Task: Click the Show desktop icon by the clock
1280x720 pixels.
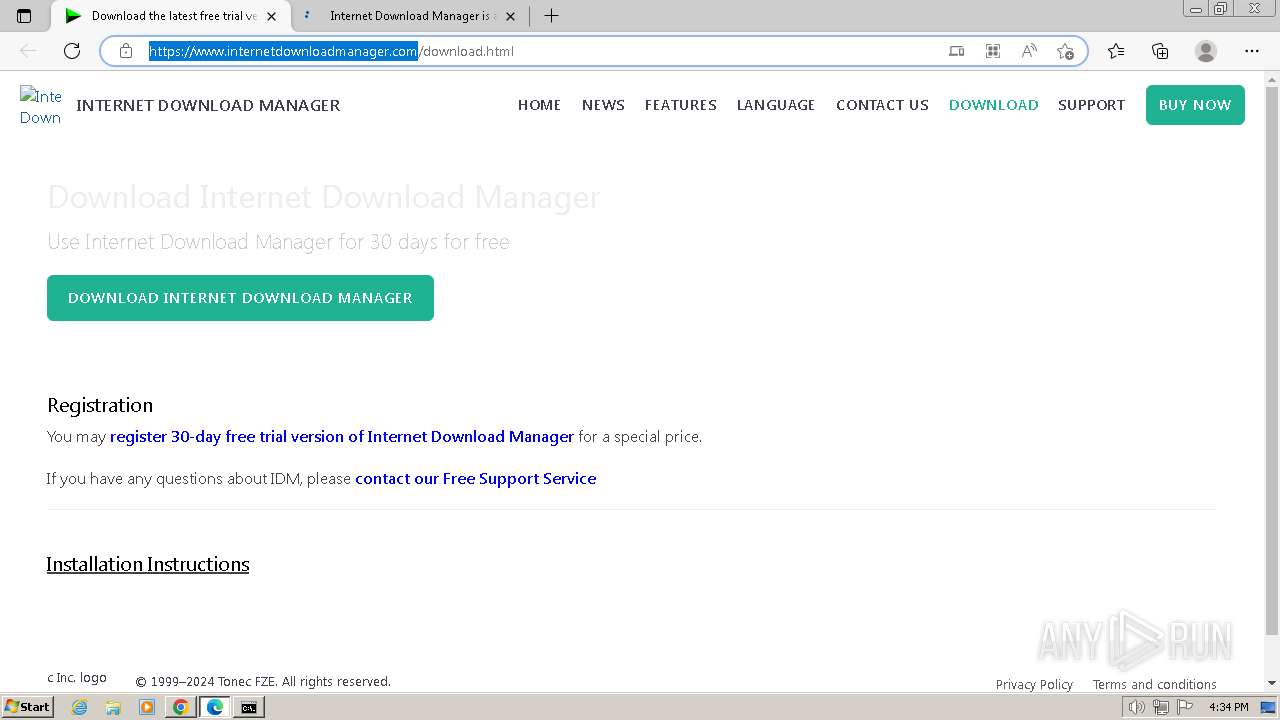Action: tap(1268, 707)
